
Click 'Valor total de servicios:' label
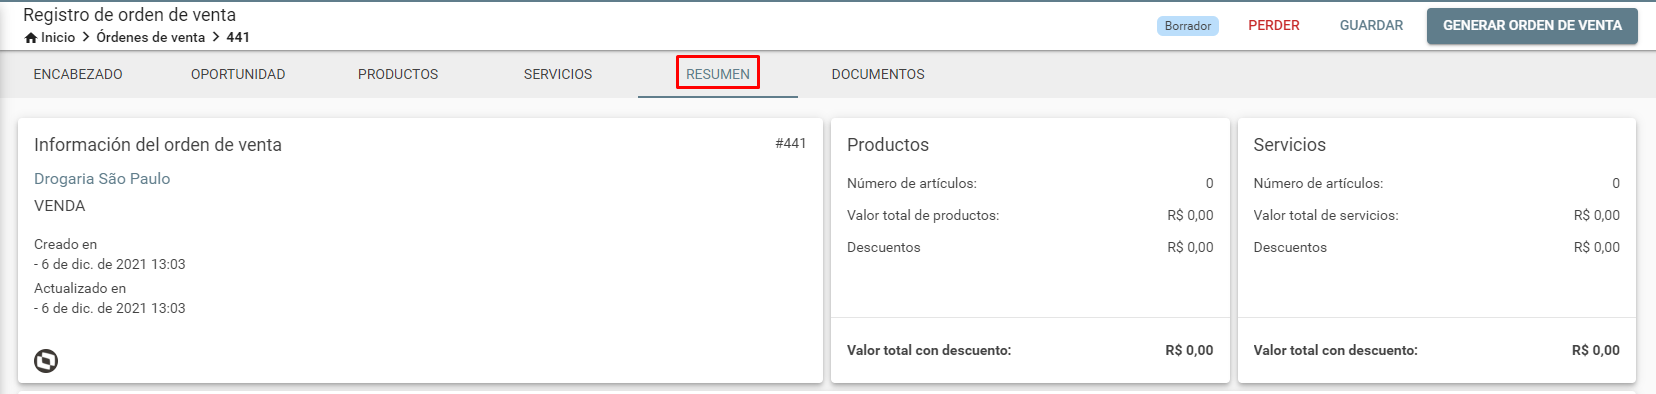tap(1326, 215)
